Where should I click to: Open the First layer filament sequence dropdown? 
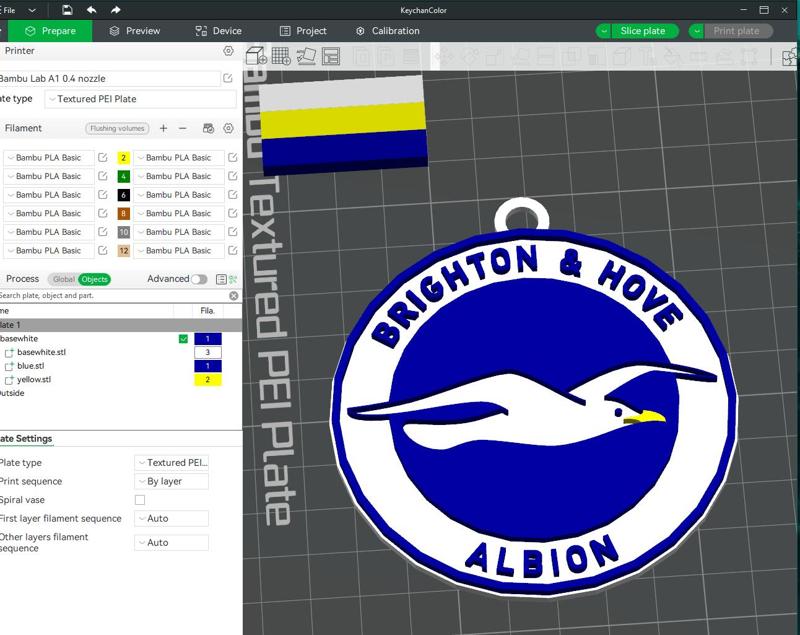(x=170, y=518)
